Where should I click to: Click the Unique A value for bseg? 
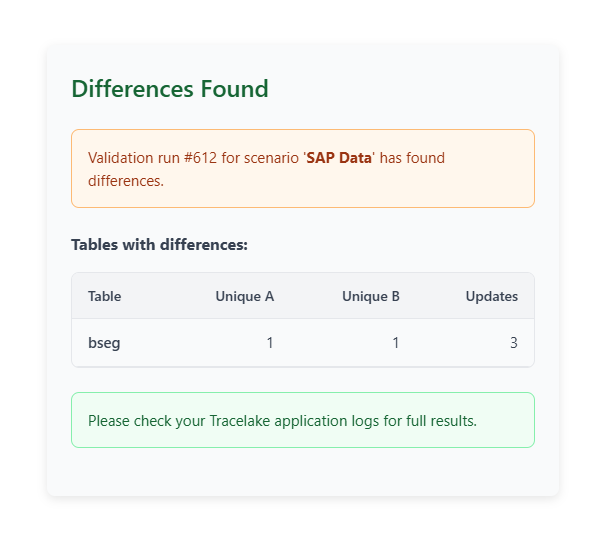click(269, 343)
